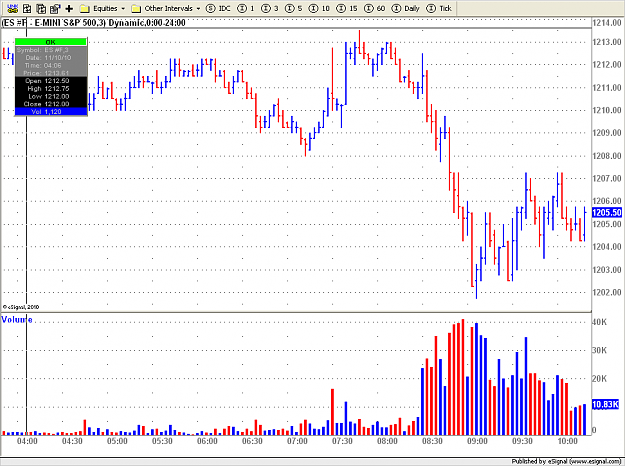This screenshot has height=466, width=625.
Task: Switch to the Tick interval
Action: click(x=439, y=8)
